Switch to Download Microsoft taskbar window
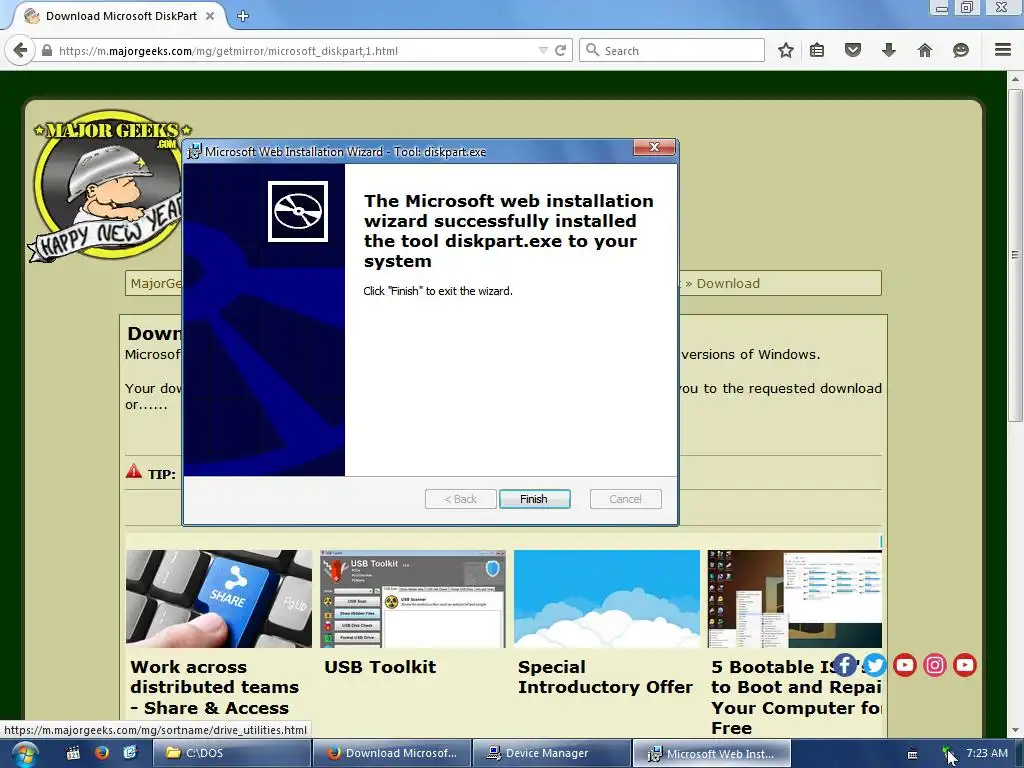The width and height of the screenshot is (1024, 768). coord(392,753)
